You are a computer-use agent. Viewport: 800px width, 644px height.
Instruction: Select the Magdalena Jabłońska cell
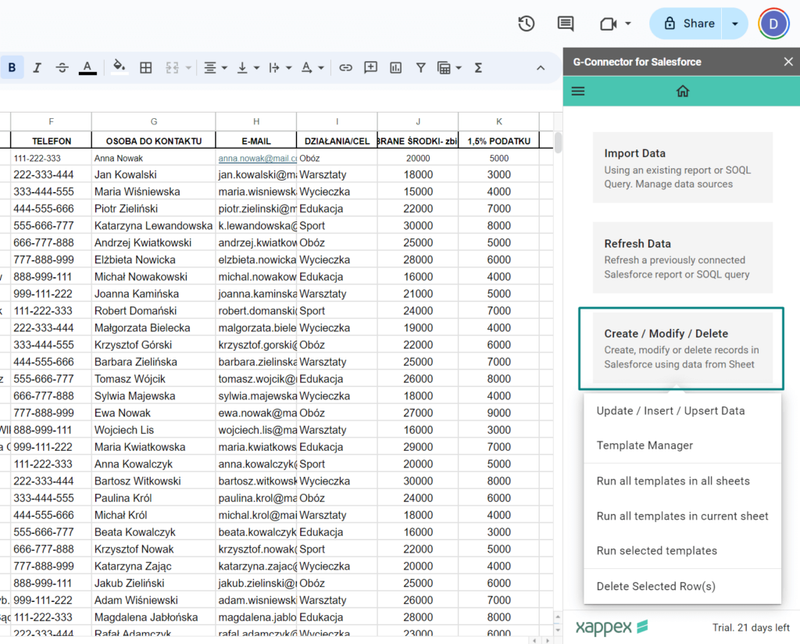(154, 617)
